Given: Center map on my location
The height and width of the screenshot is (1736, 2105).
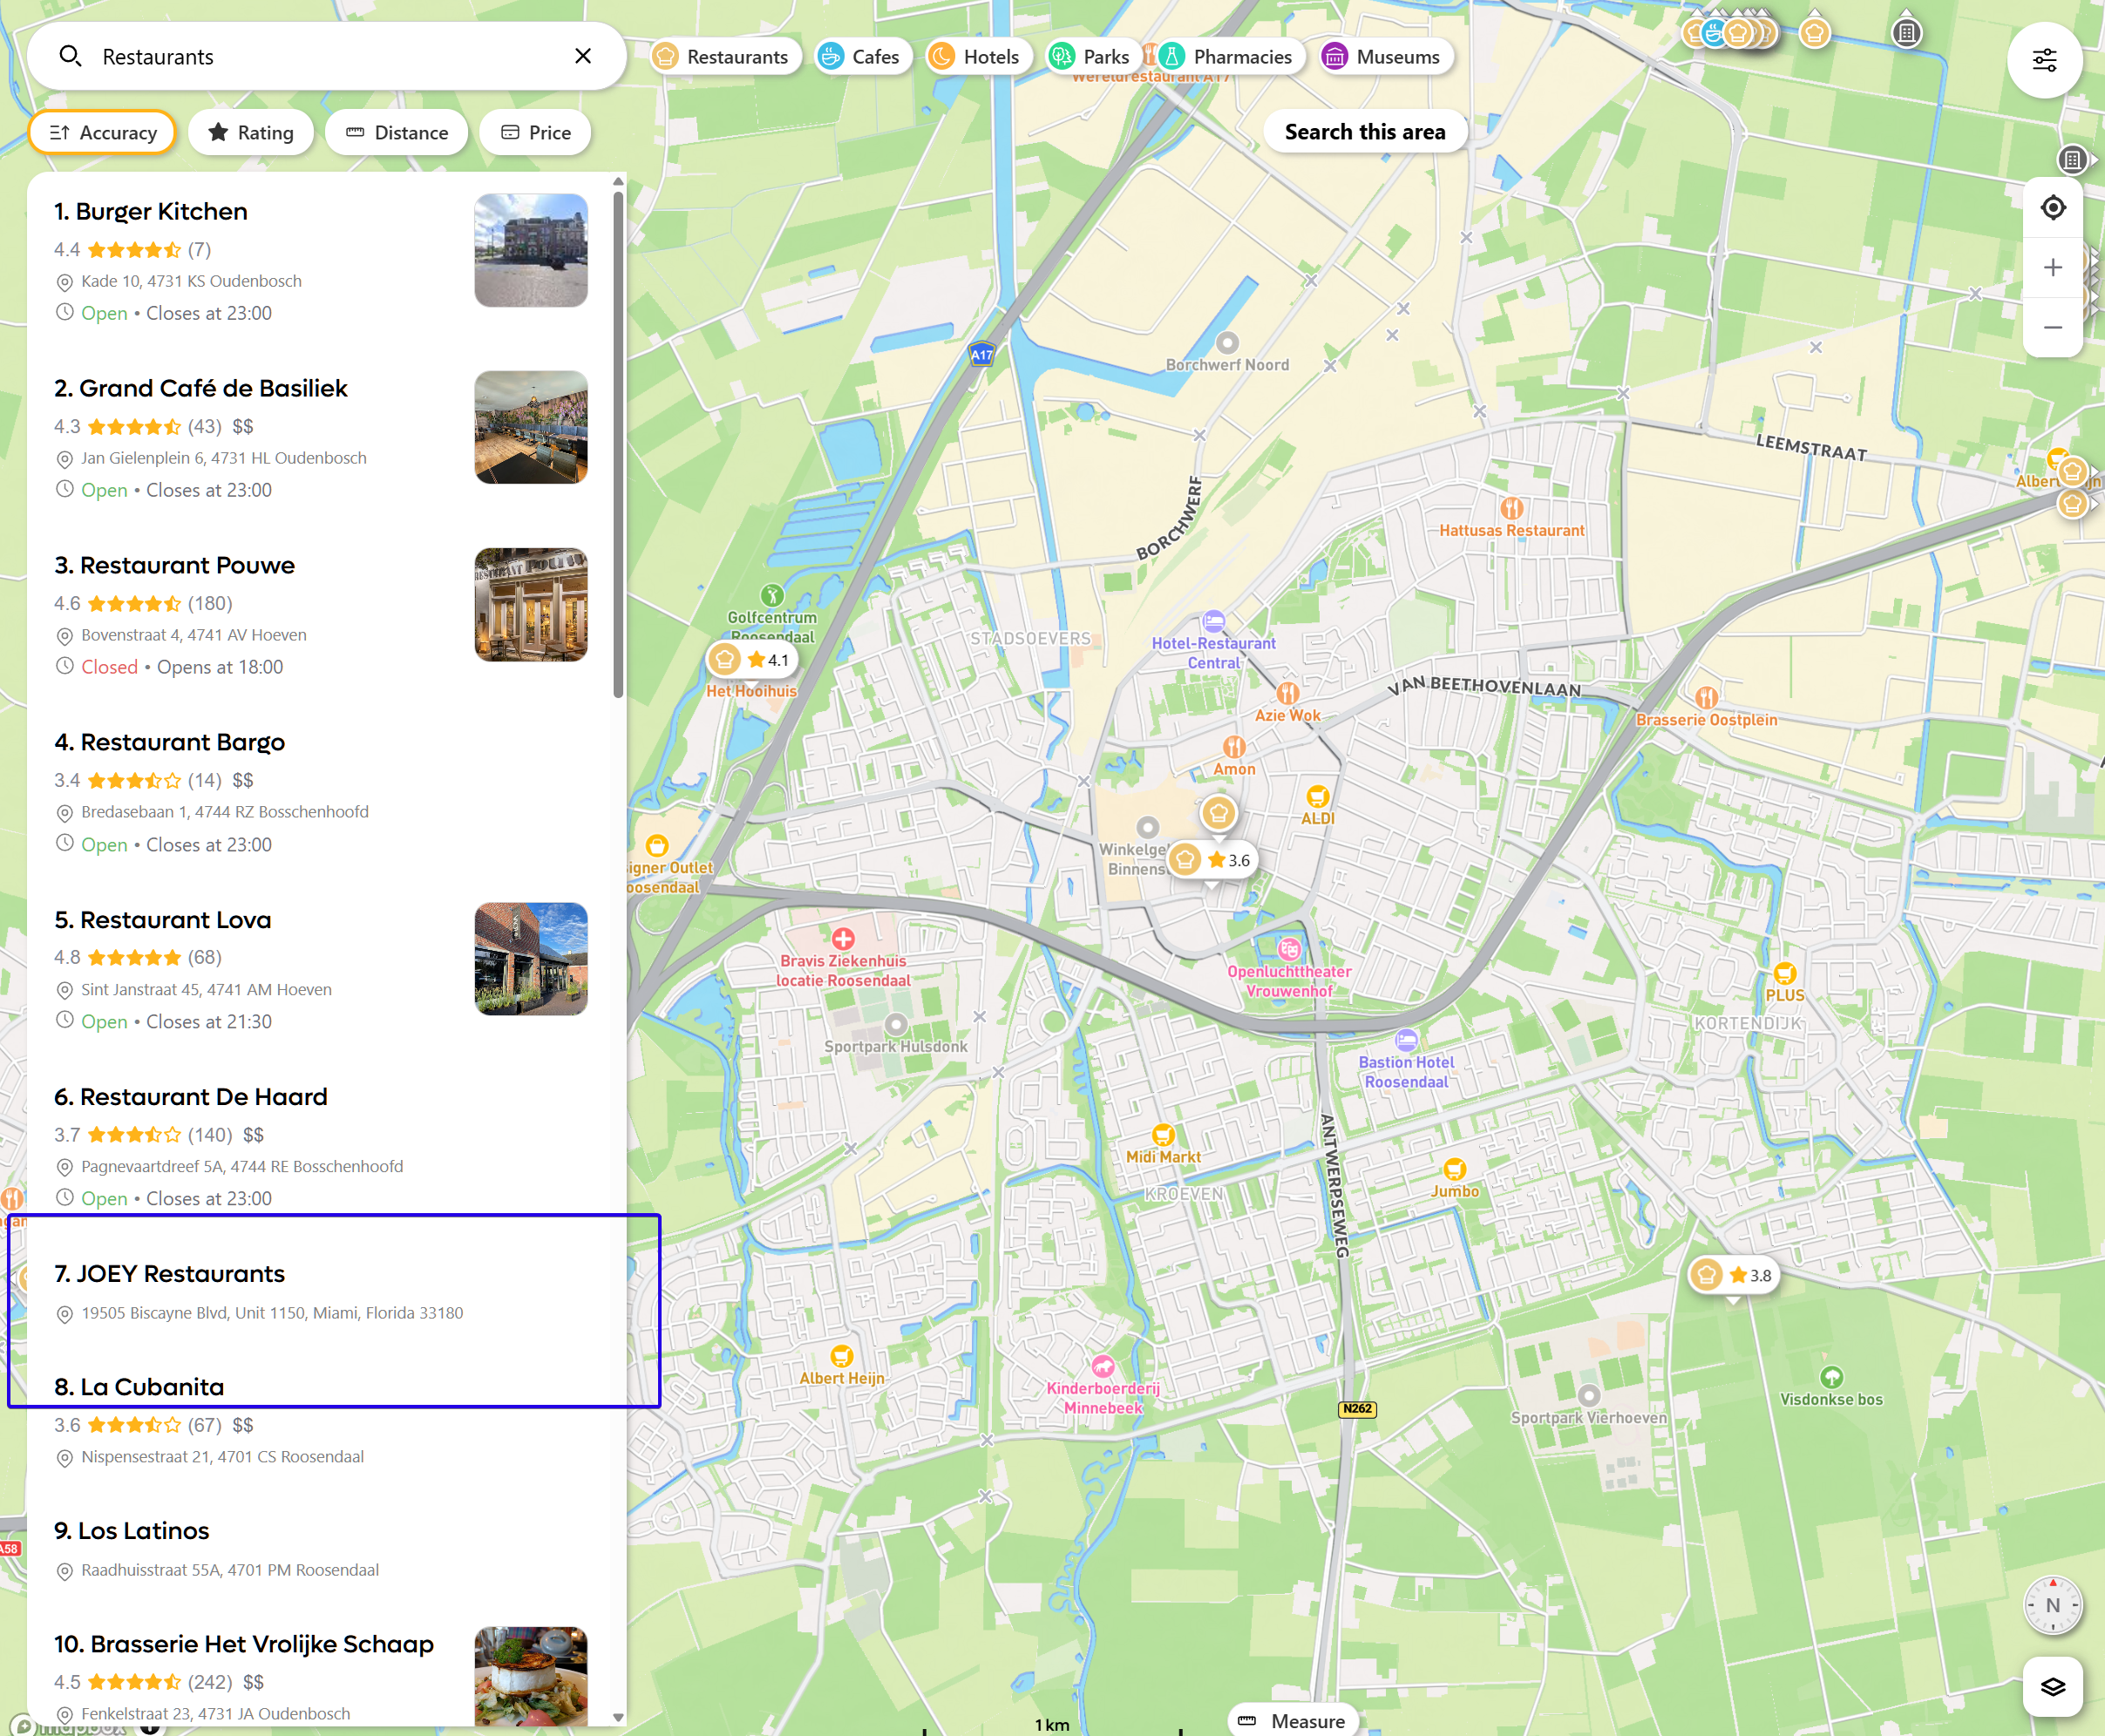Looking at the screenshot, I should click(2052, 208).
